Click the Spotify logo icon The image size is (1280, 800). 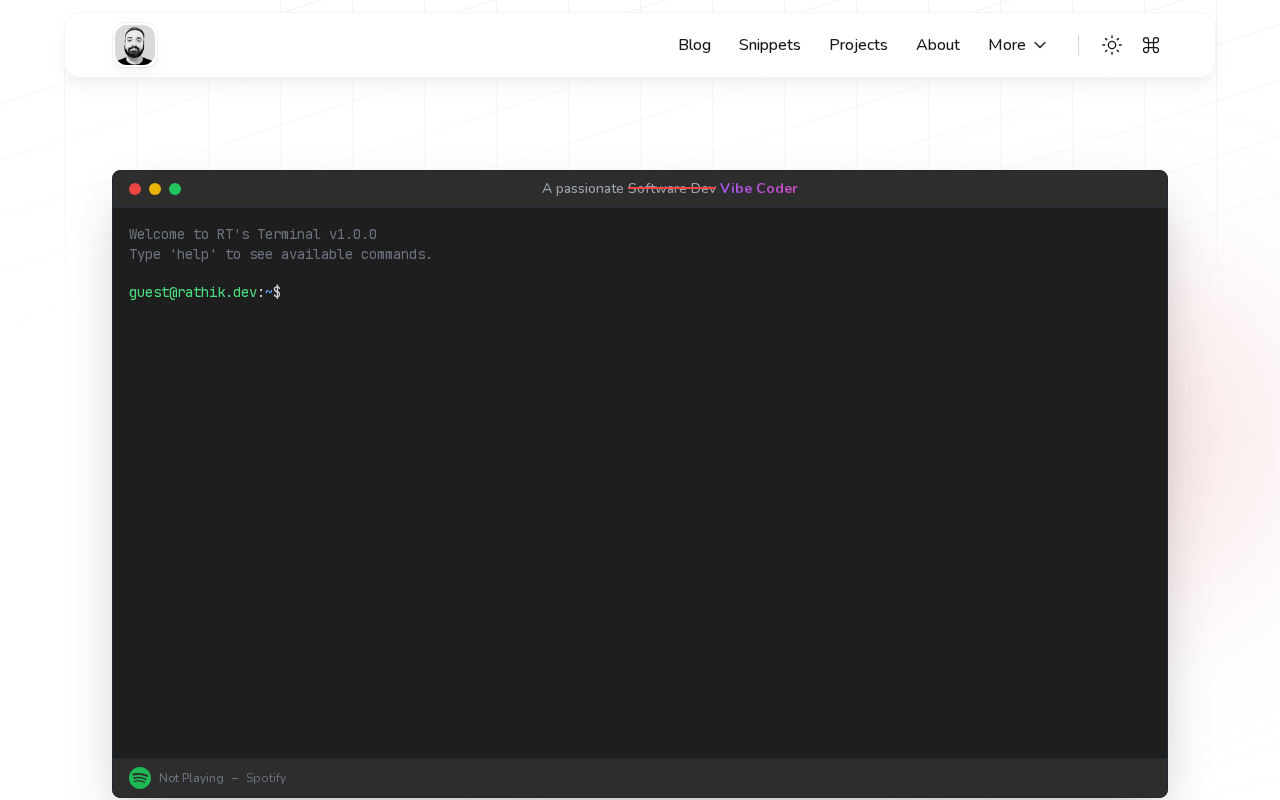click(140, 778)
